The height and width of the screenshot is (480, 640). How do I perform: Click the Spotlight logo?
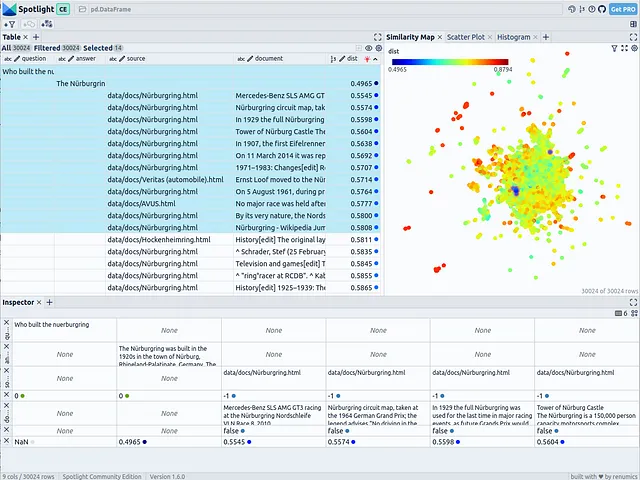[9, 9]
